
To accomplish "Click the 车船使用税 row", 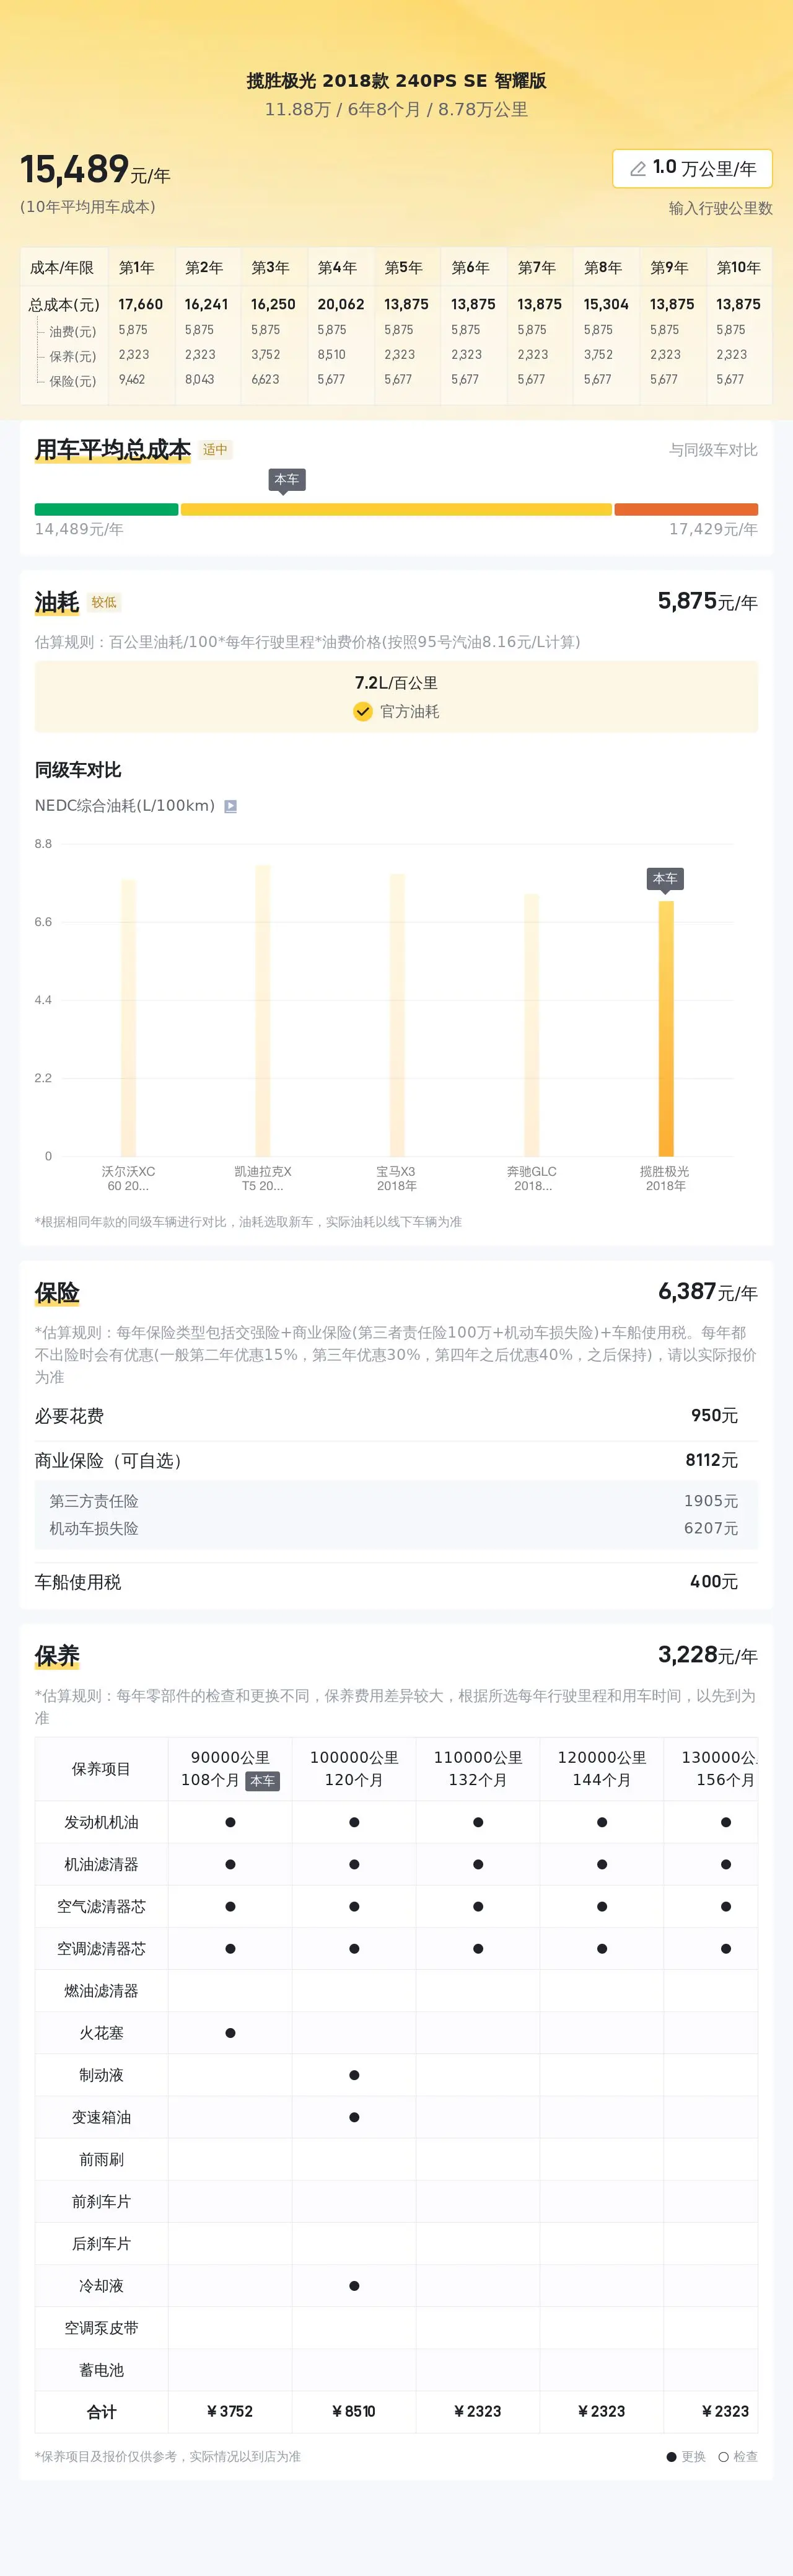I will (396, 1582).
